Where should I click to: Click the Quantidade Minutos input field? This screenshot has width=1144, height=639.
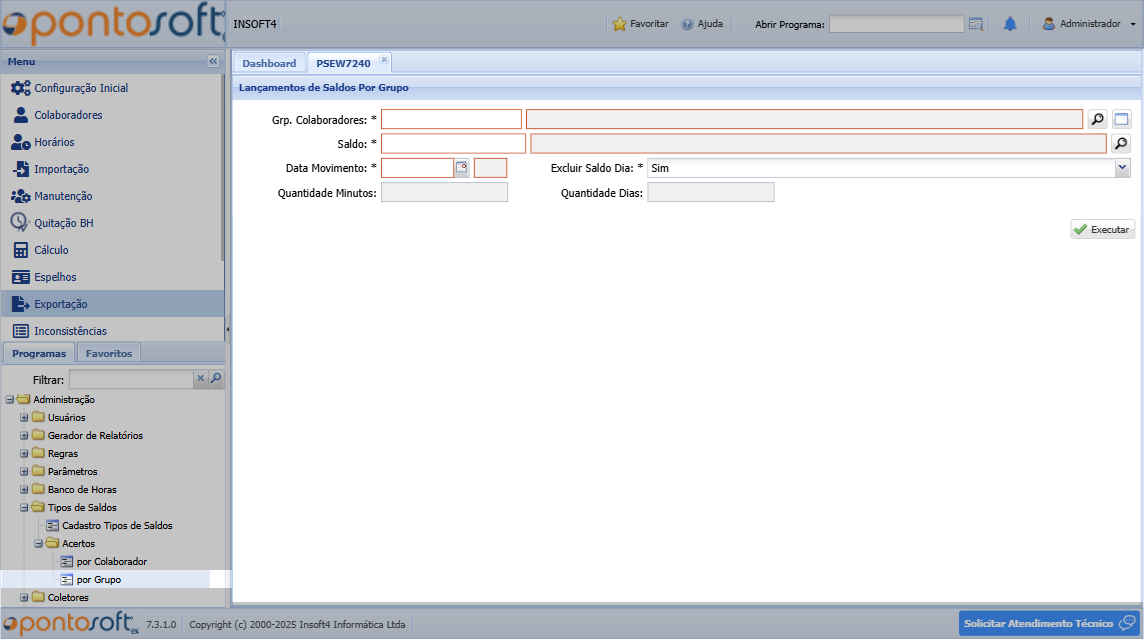pyautogui.click(x=444, y=192)
